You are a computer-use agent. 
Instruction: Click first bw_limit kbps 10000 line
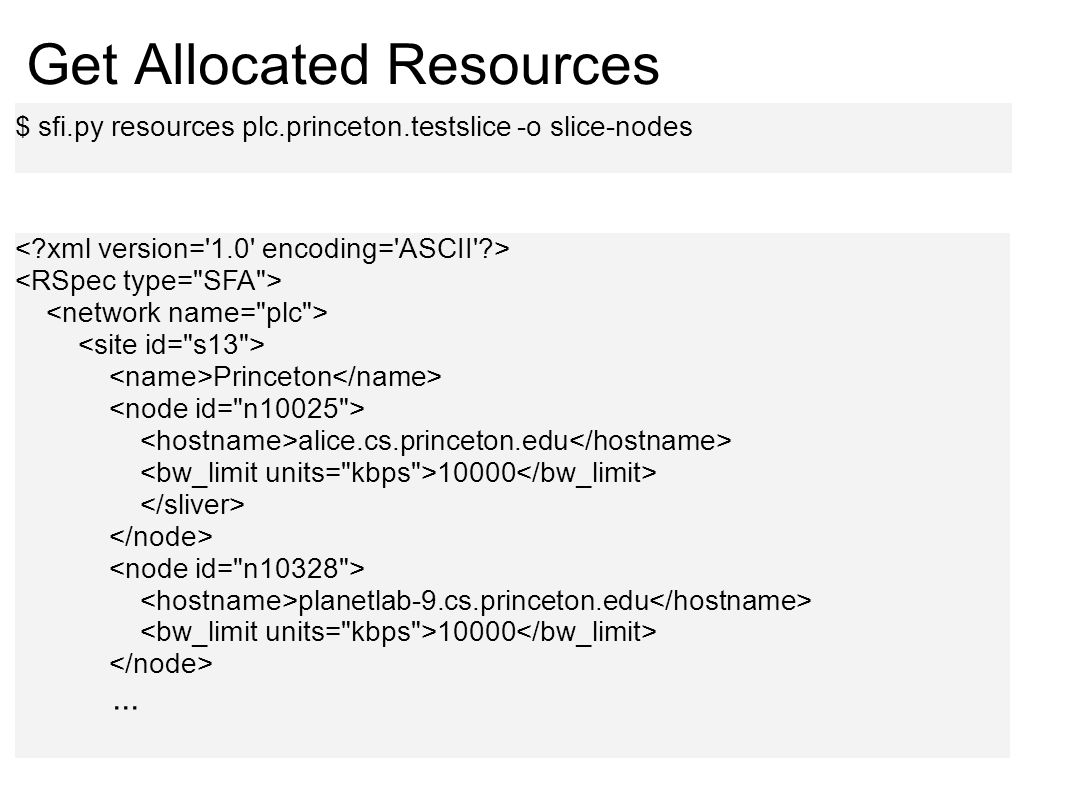click(x=398, y=472)
